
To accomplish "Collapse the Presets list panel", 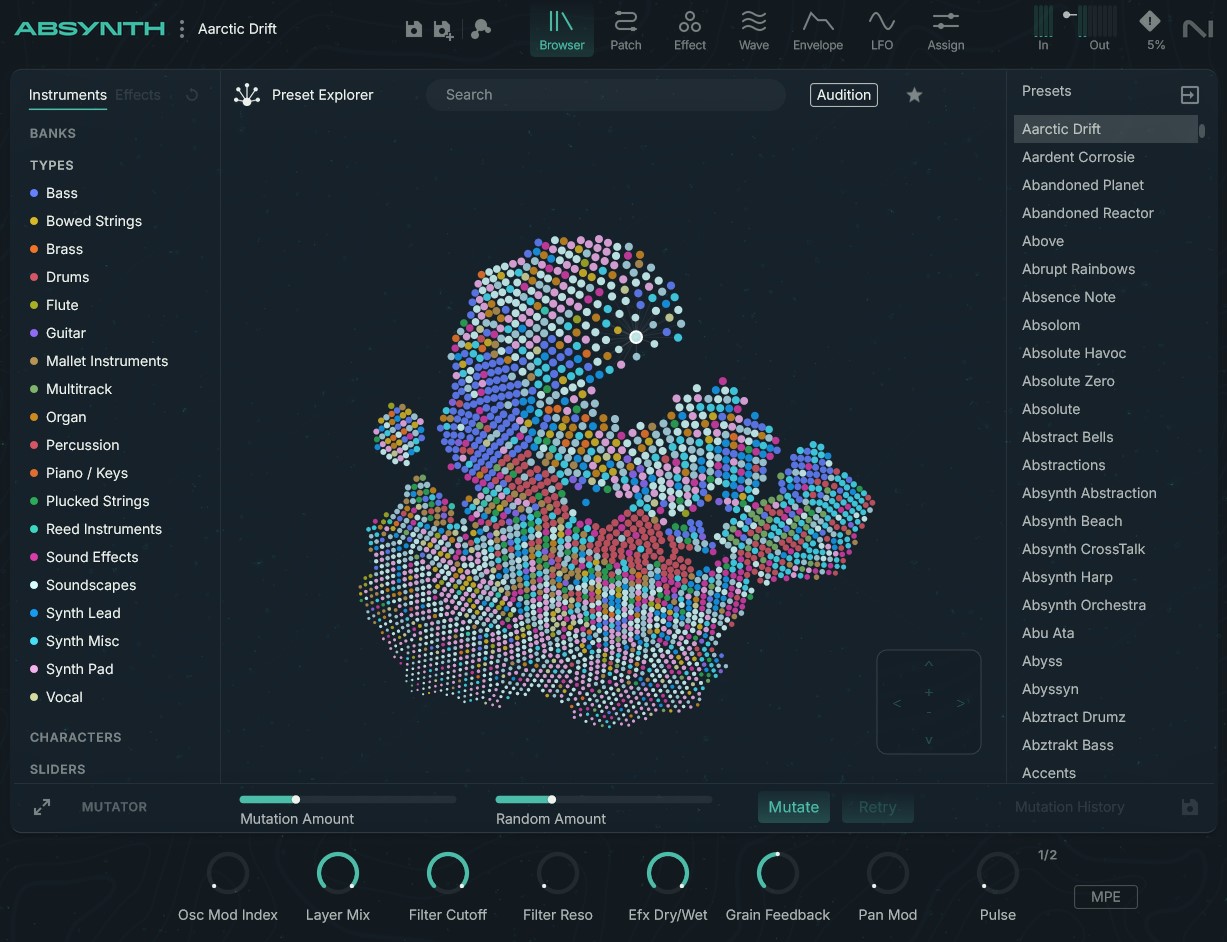I will tap(1189, 95).
